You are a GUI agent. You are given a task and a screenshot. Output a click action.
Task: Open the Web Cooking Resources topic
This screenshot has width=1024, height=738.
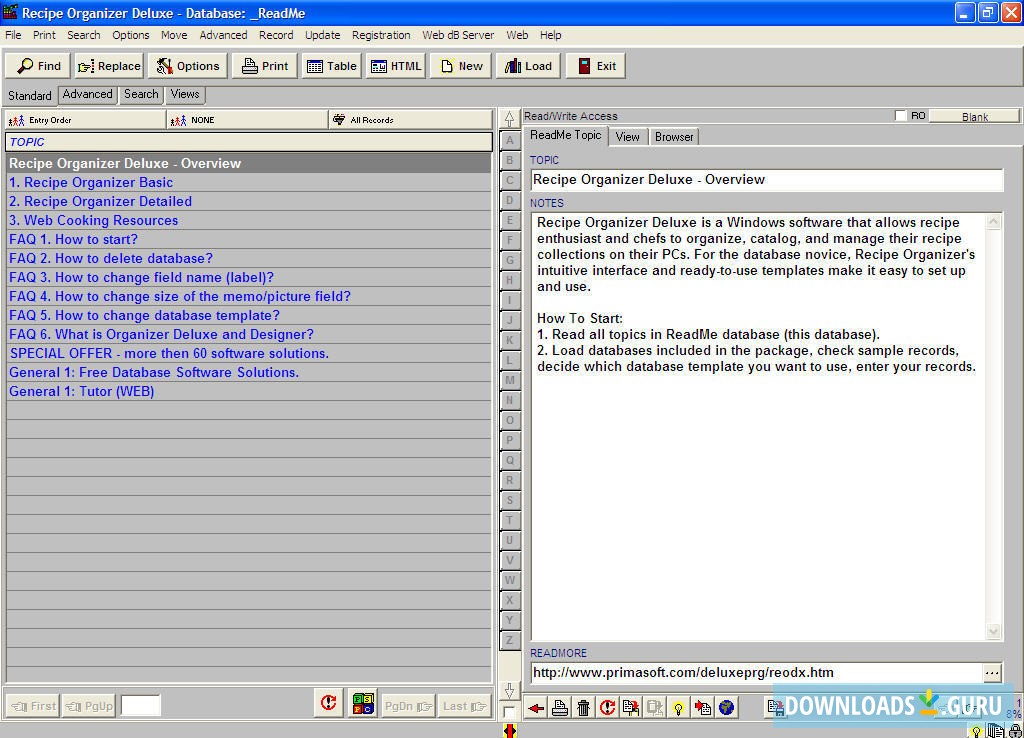pos(93,220)
